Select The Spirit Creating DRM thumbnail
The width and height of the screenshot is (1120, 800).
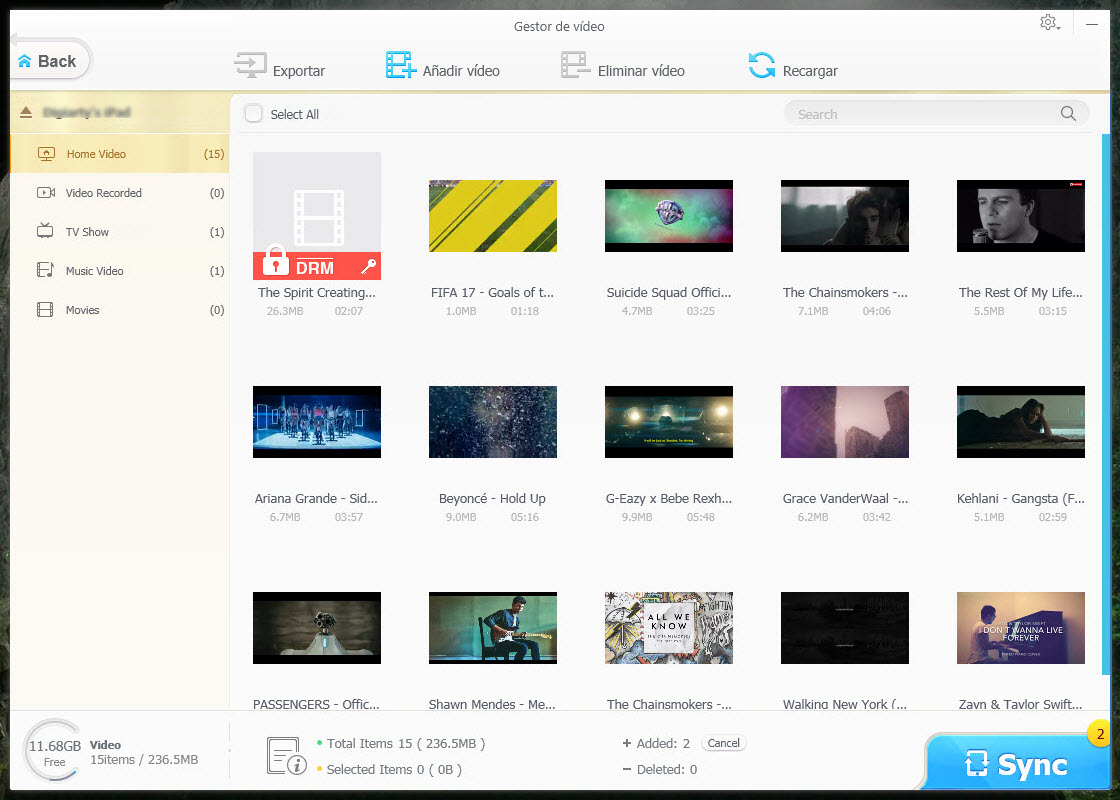tap(316, 216)
